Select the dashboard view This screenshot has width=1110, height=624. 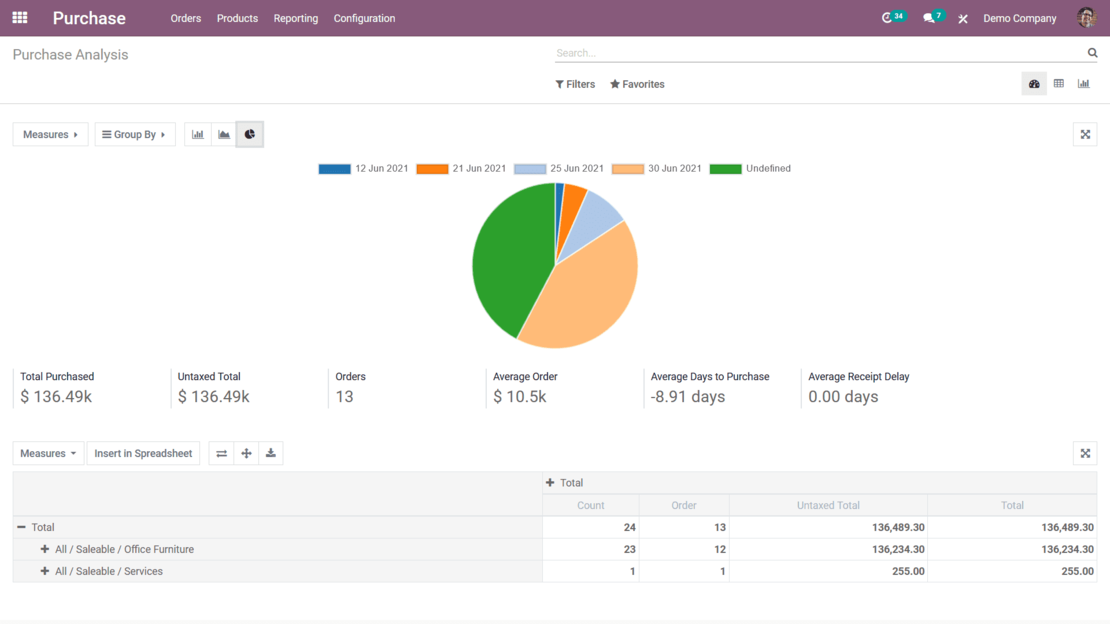coord(1034,83)
